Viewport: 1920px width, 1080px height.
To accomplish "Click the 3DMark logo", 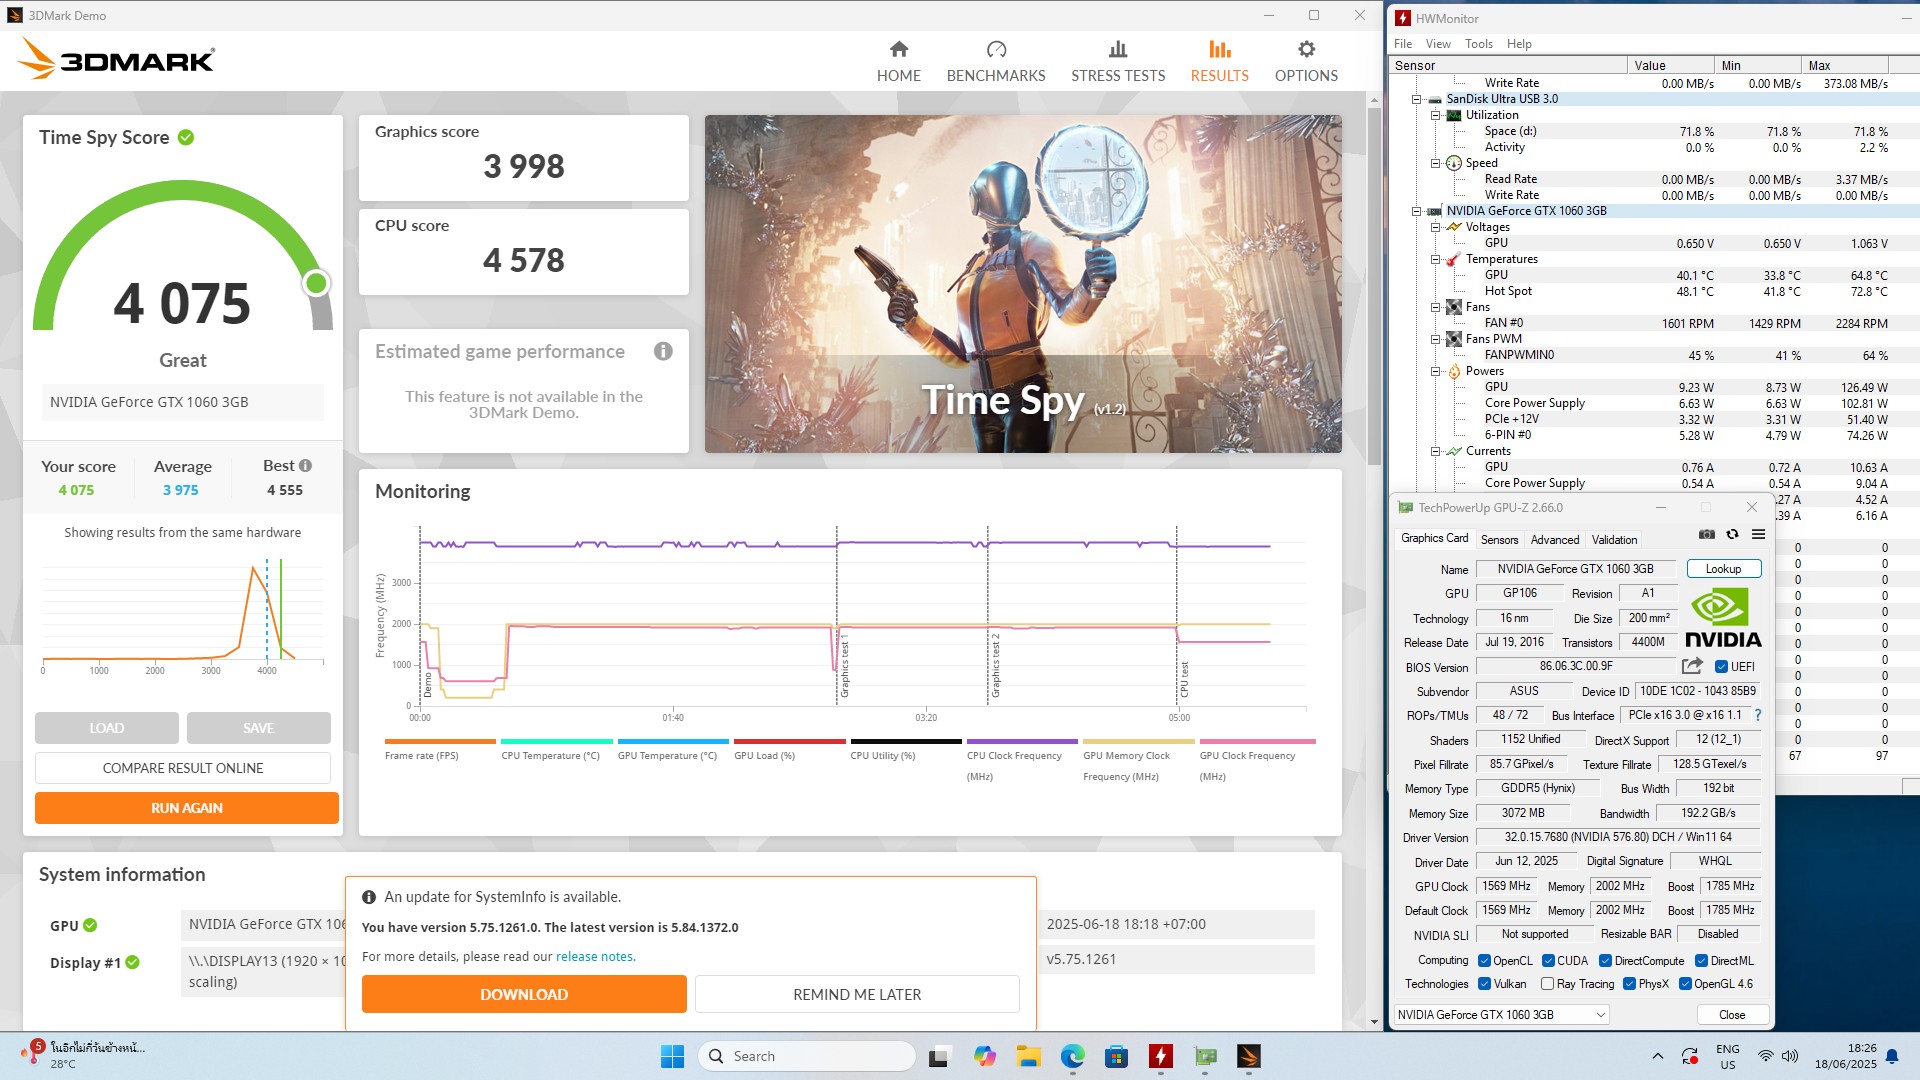I will pos(116,59).
